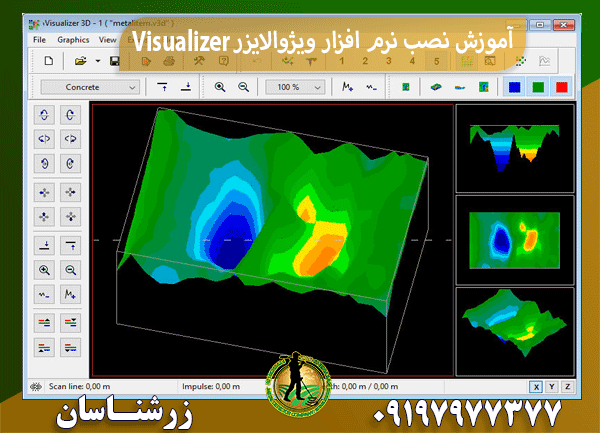600x433 pixels.
Task: Click the 'Impulse: 0,00 m' status text
Action: [x=211, y=386]
